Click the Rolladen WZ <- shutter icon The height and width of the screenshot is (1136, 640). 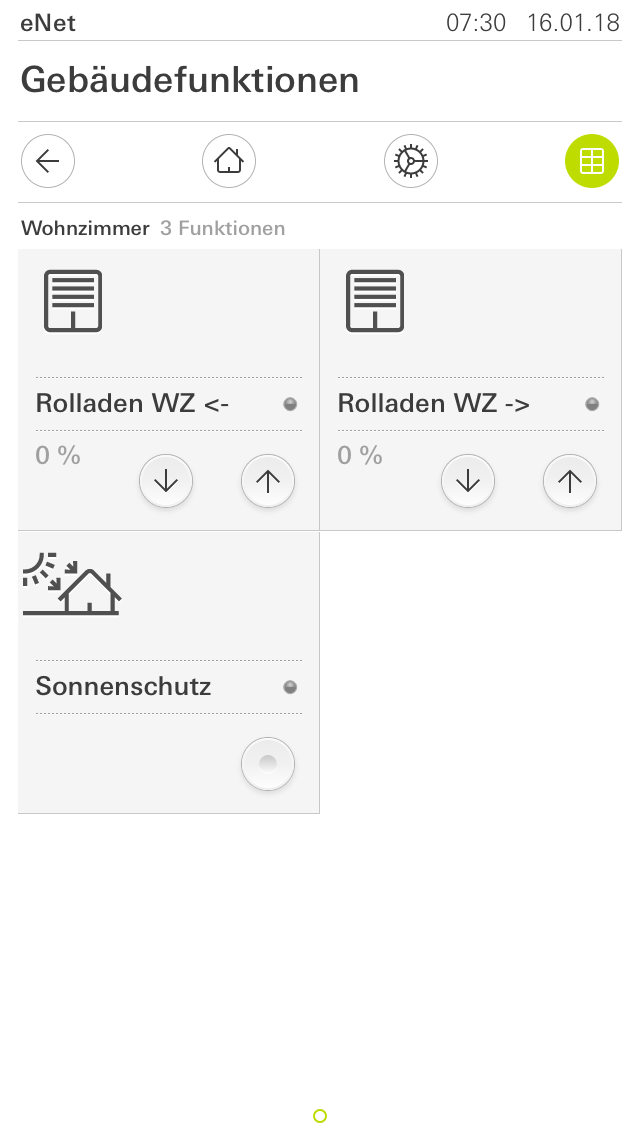pos(72,301)
